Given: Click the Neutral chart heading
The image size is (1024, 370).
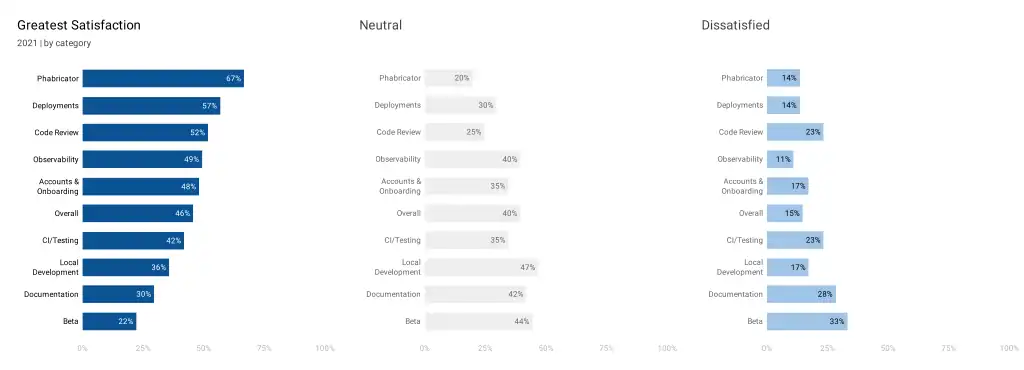Looking at the screenshot, I should coord(381,25).
